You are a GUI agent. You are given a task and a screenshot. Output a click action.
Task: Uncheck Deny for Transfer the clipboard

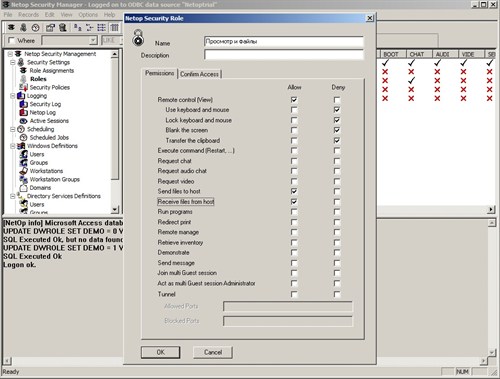[337, 140]
